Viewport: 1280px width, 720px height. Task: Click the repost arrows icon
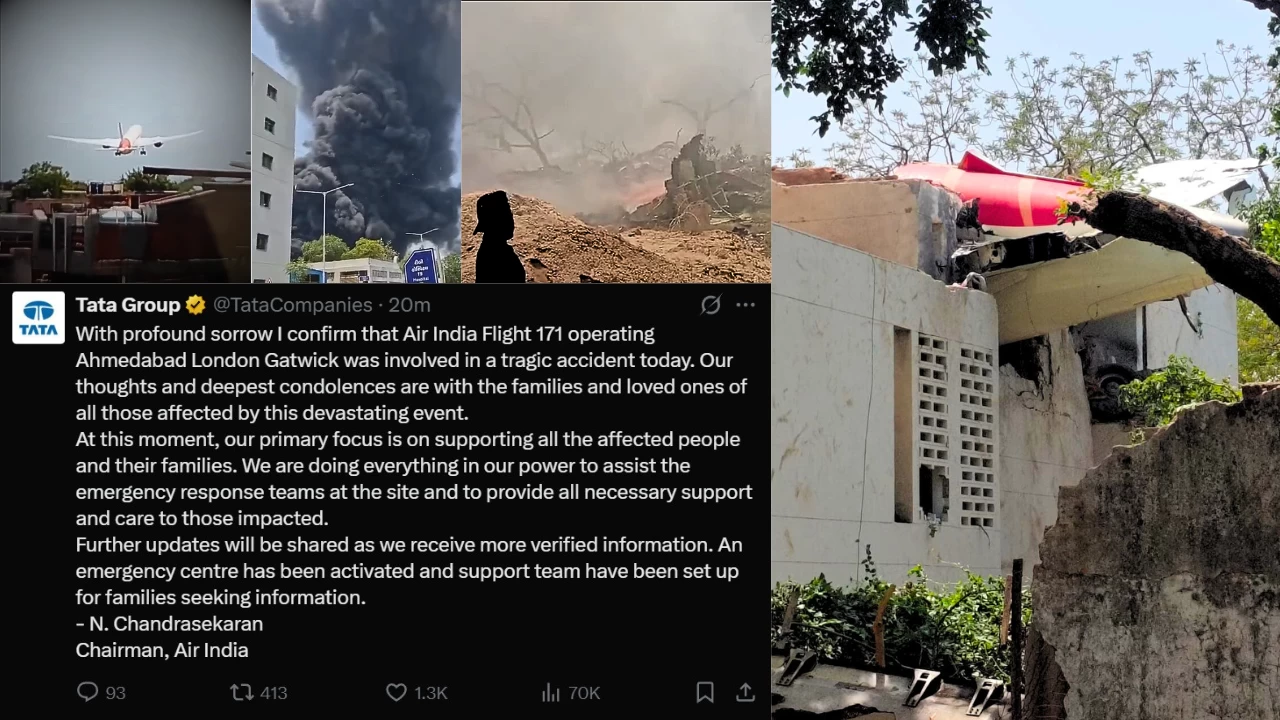241,692
